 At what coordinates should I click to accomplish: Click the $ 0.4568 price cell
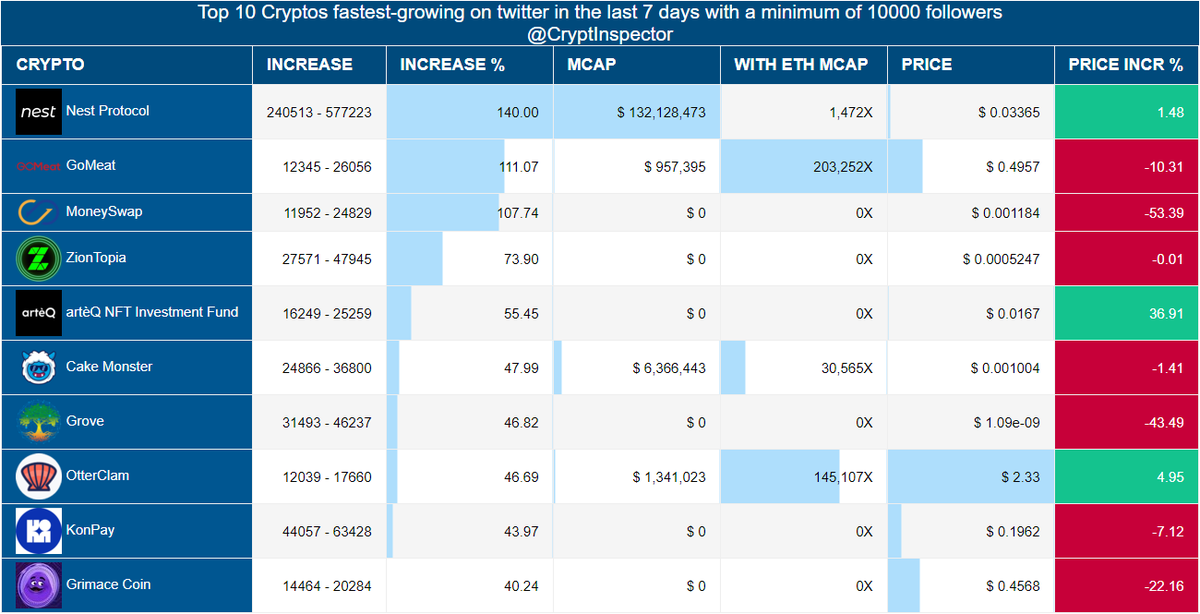click(x=971, y=585)
